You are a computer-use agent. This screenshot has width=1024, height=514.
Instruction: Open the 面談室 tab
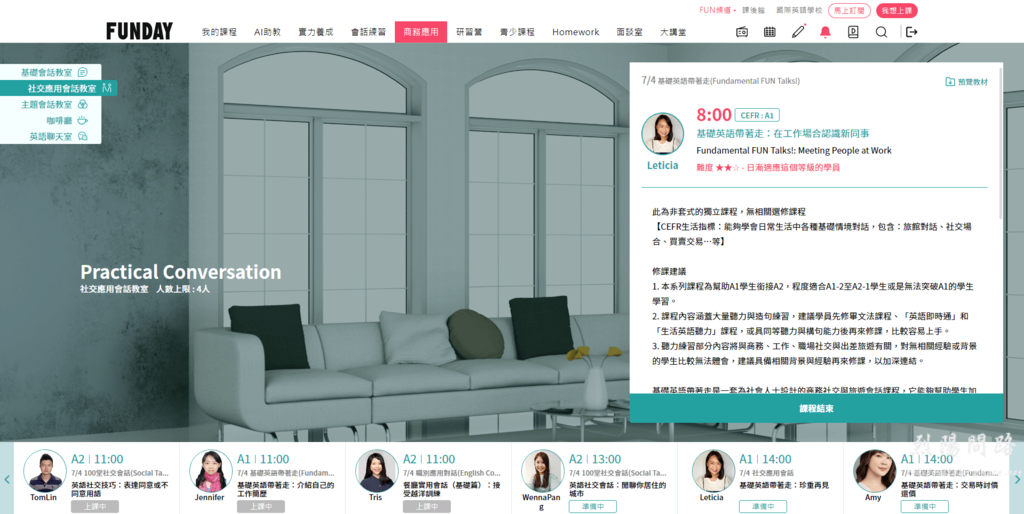click(629, 31)
